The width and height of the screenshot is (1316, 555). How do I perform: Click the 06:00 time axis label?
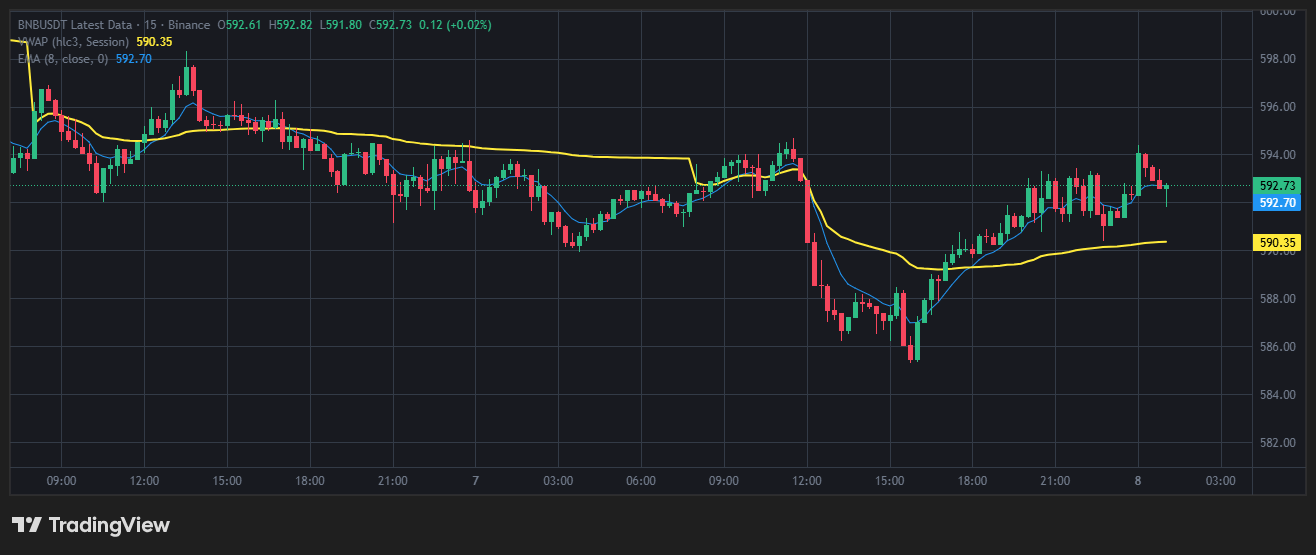641,481
